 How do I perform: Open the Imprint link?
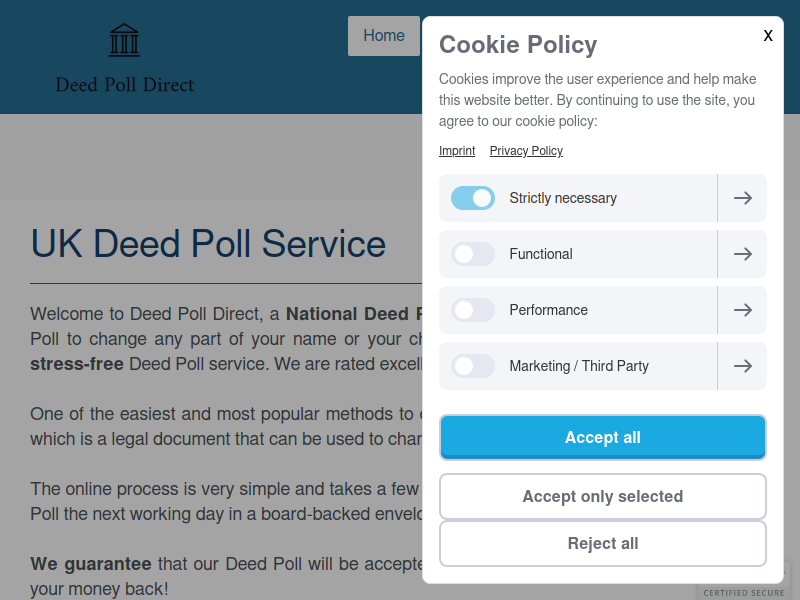coord(457,151)
